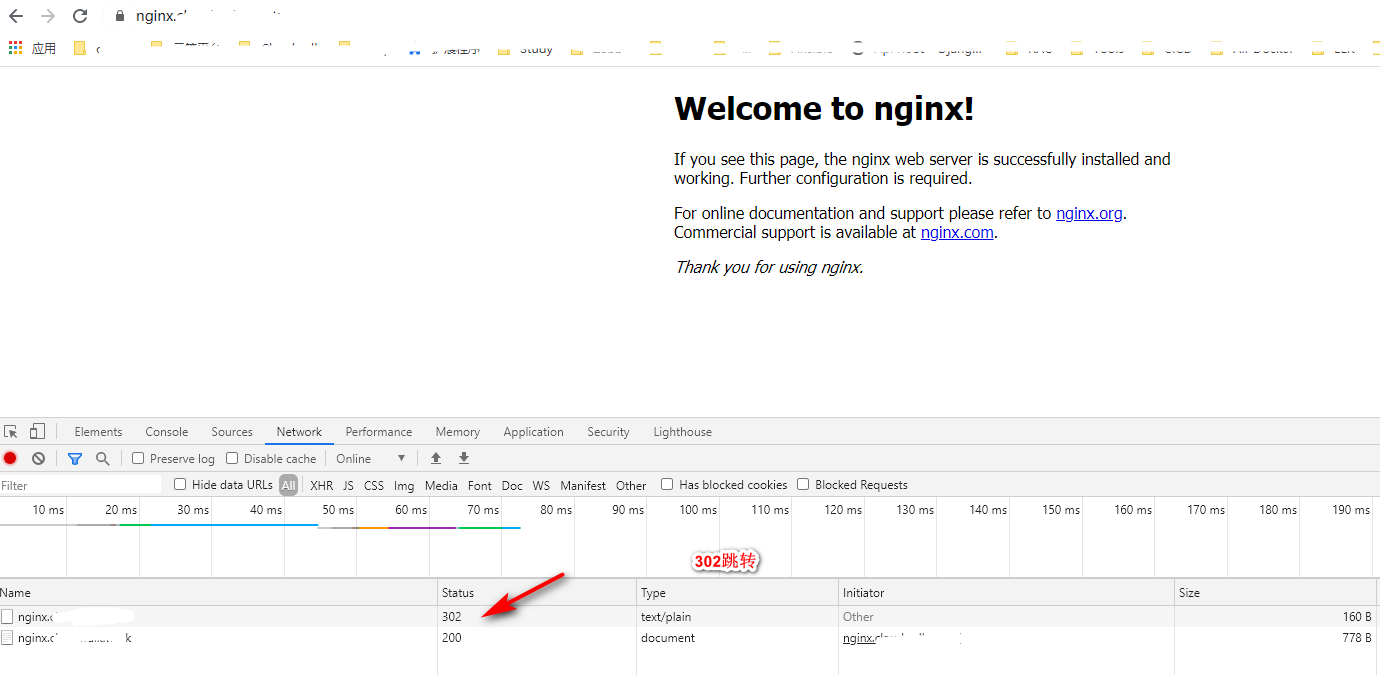This screenshot has width=1380, height=675.
Task: Open the 应用 apps shortcut
Action: pos(32,48)
